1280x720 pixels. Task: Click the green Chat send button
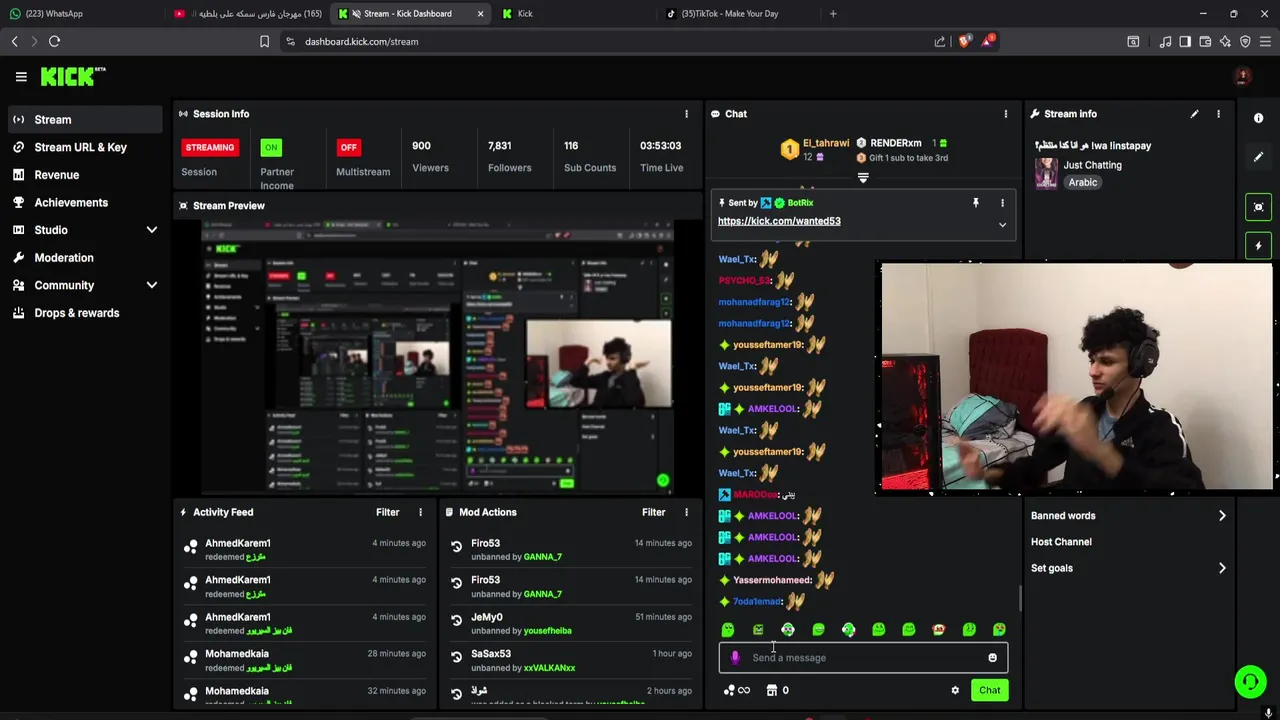[x=989, y=690]
